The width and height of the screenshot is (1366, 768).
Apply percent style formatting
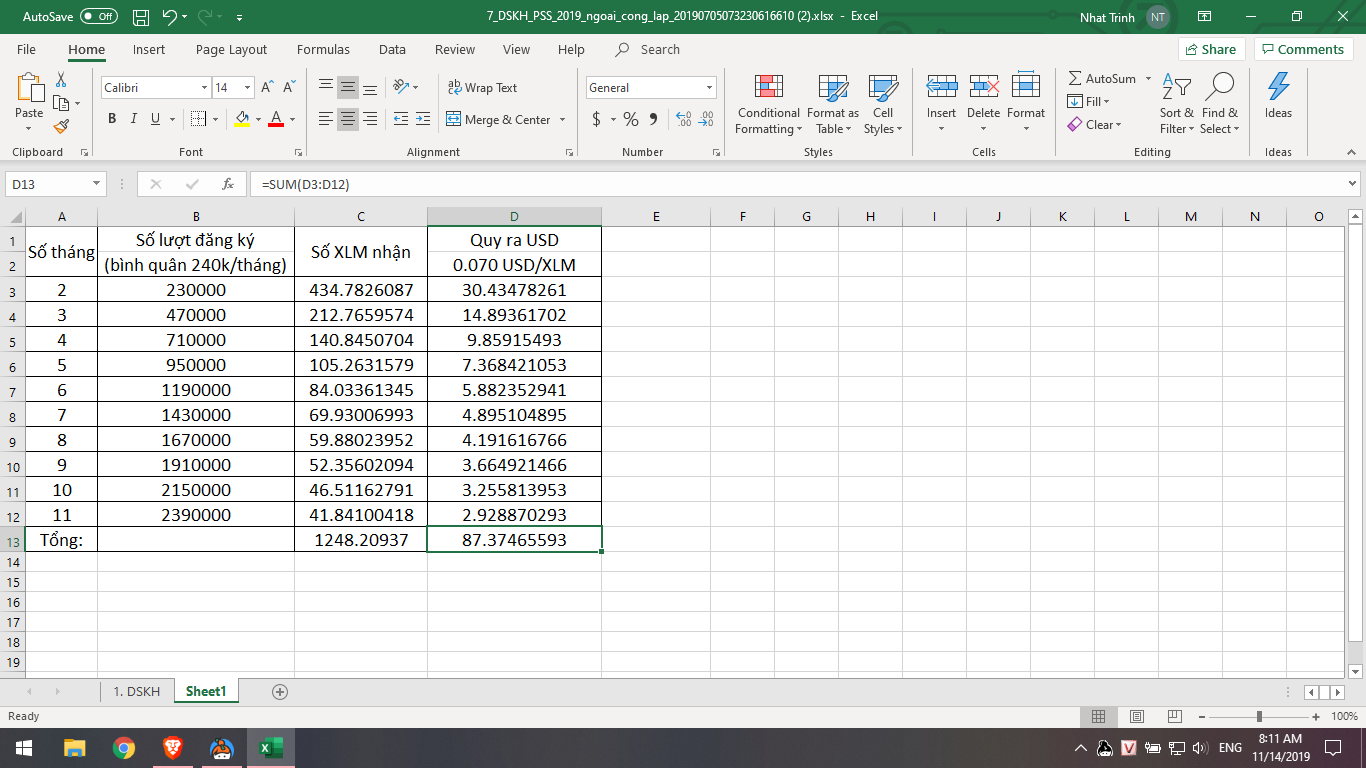pyautogui.click(x=630, y=119)
